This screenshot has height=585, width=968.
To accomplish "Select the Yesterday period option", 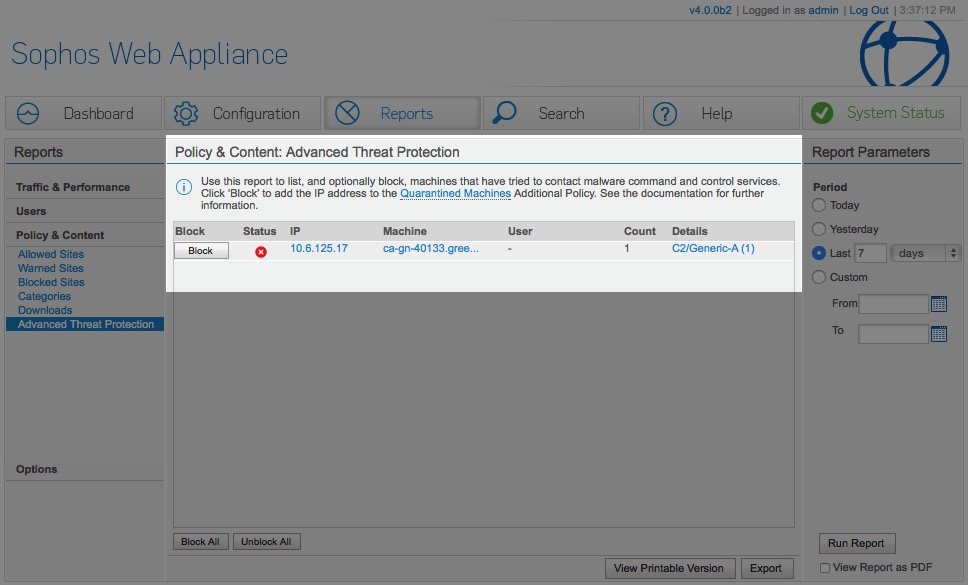I will [819, 229].
